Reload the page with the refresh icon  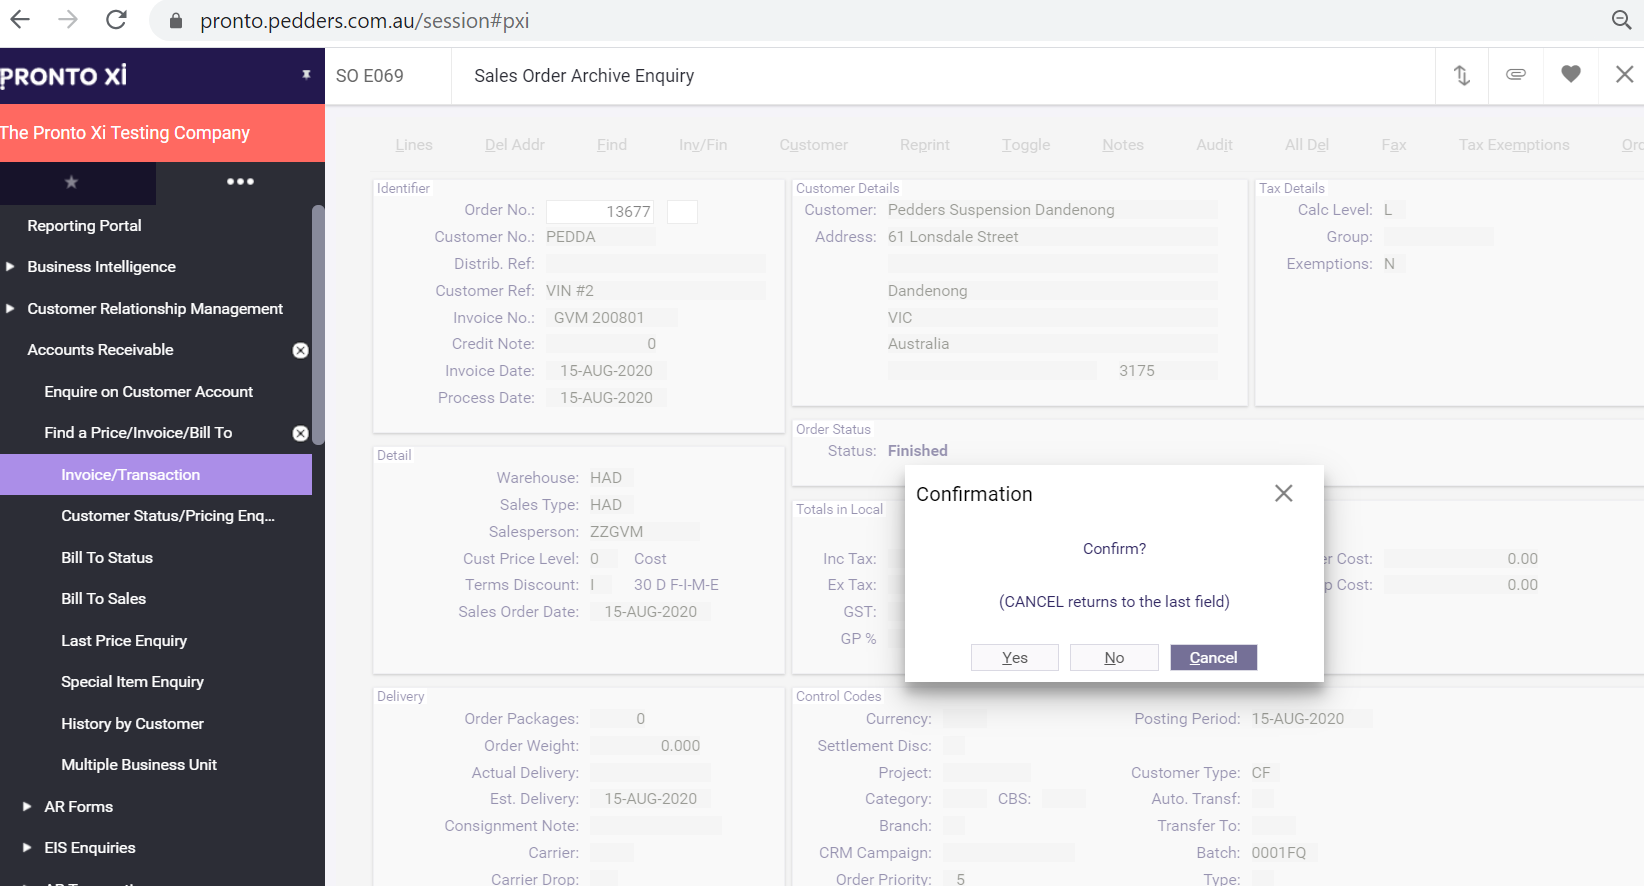coord(117,20)
